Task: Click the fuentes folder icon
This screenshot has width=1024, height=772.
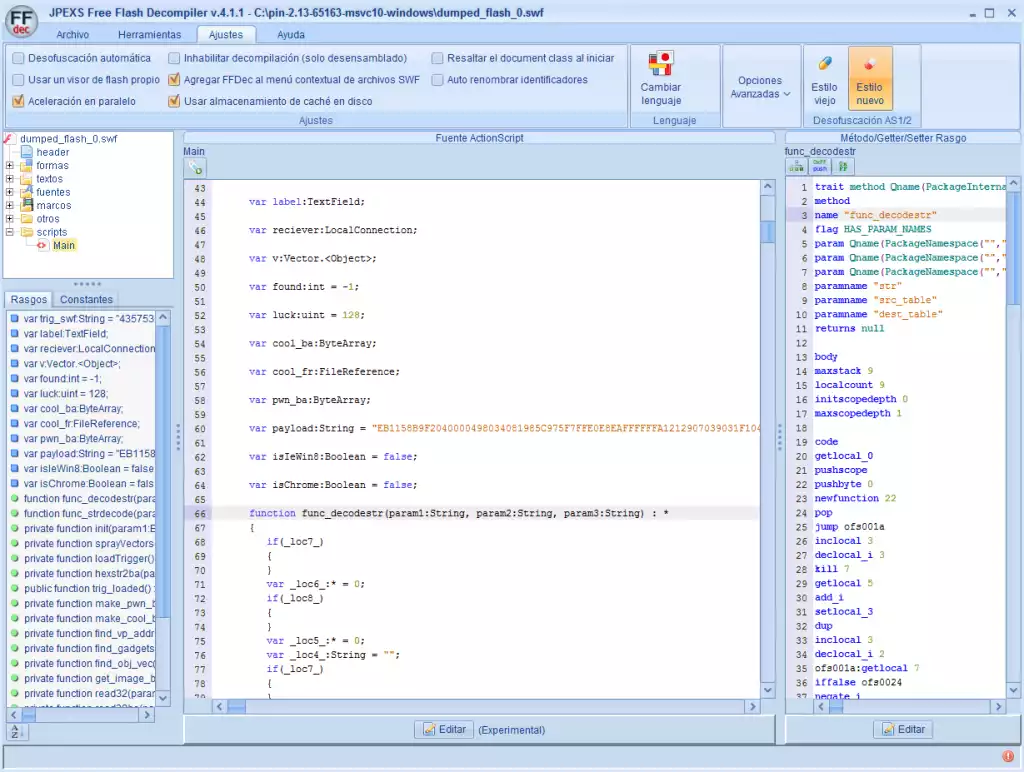Action: click(x=26, y=192)
